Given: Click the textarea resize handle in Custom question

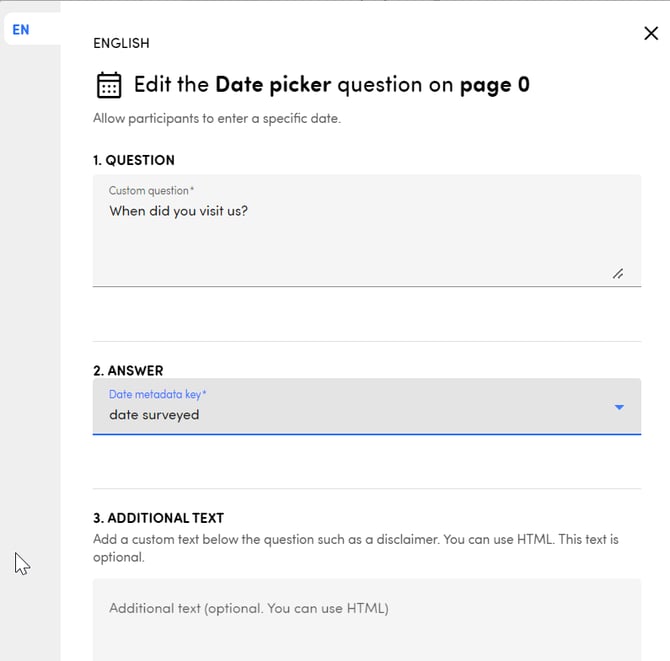Looking at the screenshot, I should coord(618,273).
